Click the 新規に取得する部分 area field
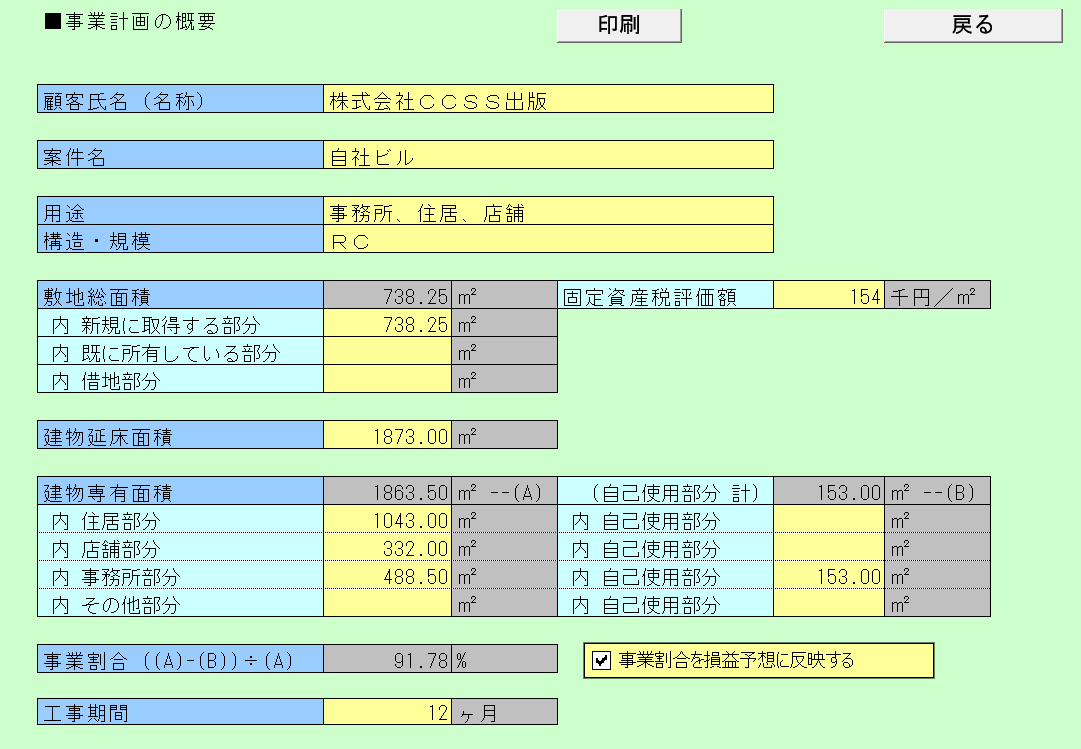The image size is (1081, 749). pos(387,324)
